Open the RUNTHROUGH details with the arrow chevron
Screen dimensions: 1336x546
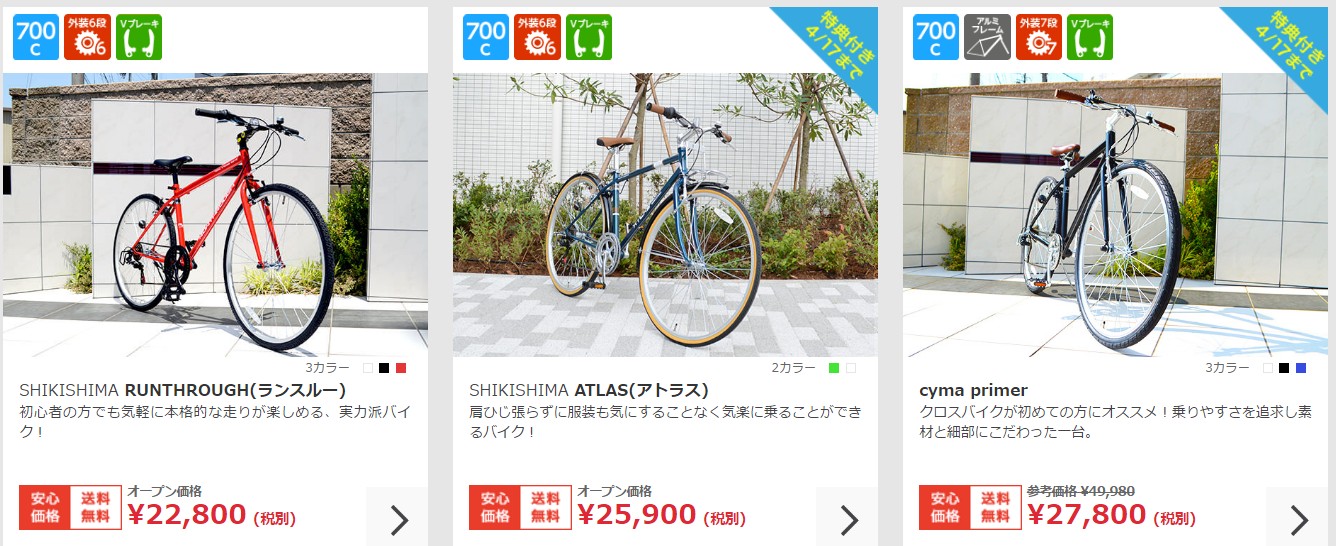tap(397, 517)
